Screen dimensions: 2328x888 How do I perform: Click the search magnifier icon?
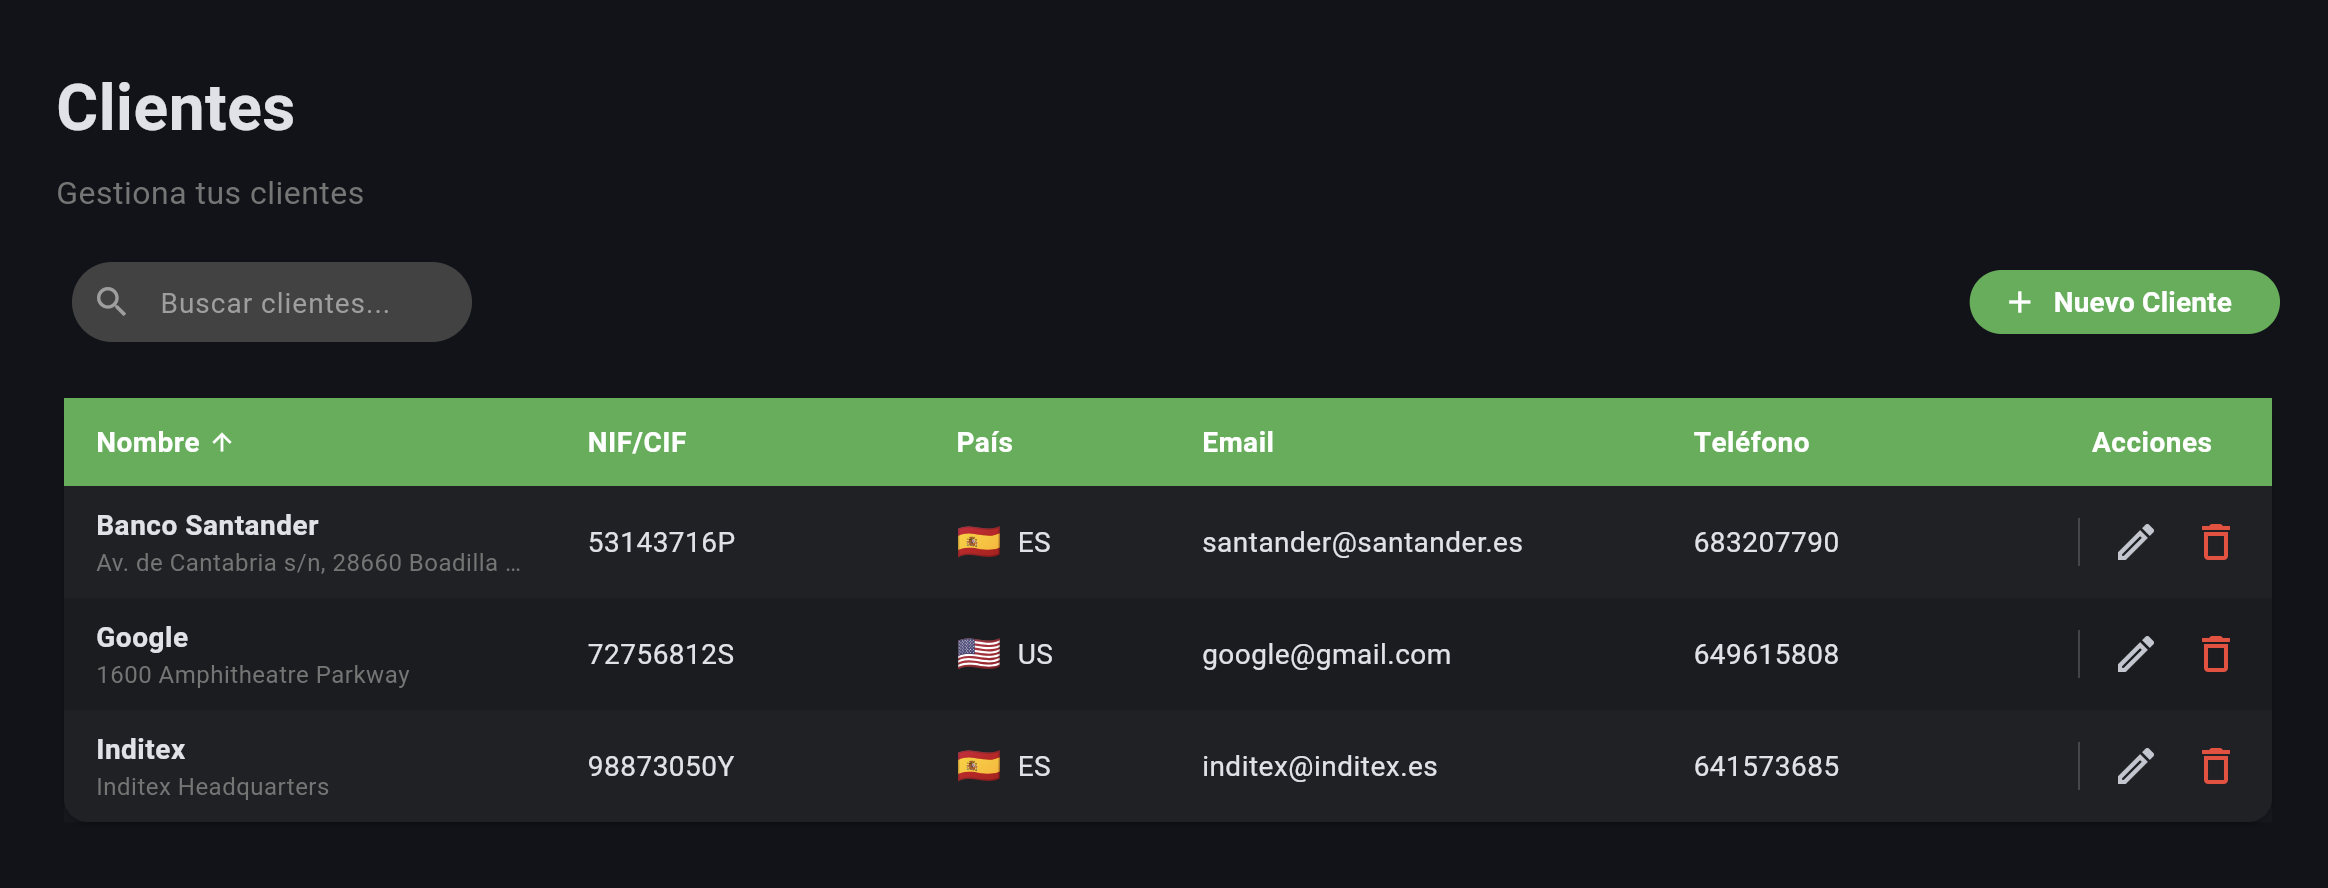(112, 302)
